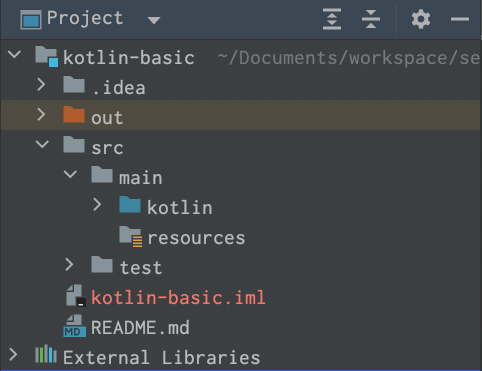This screenshot has height=371, width=482.
Task: Click the blue kotlin source root icon
Action: point(130,205)
